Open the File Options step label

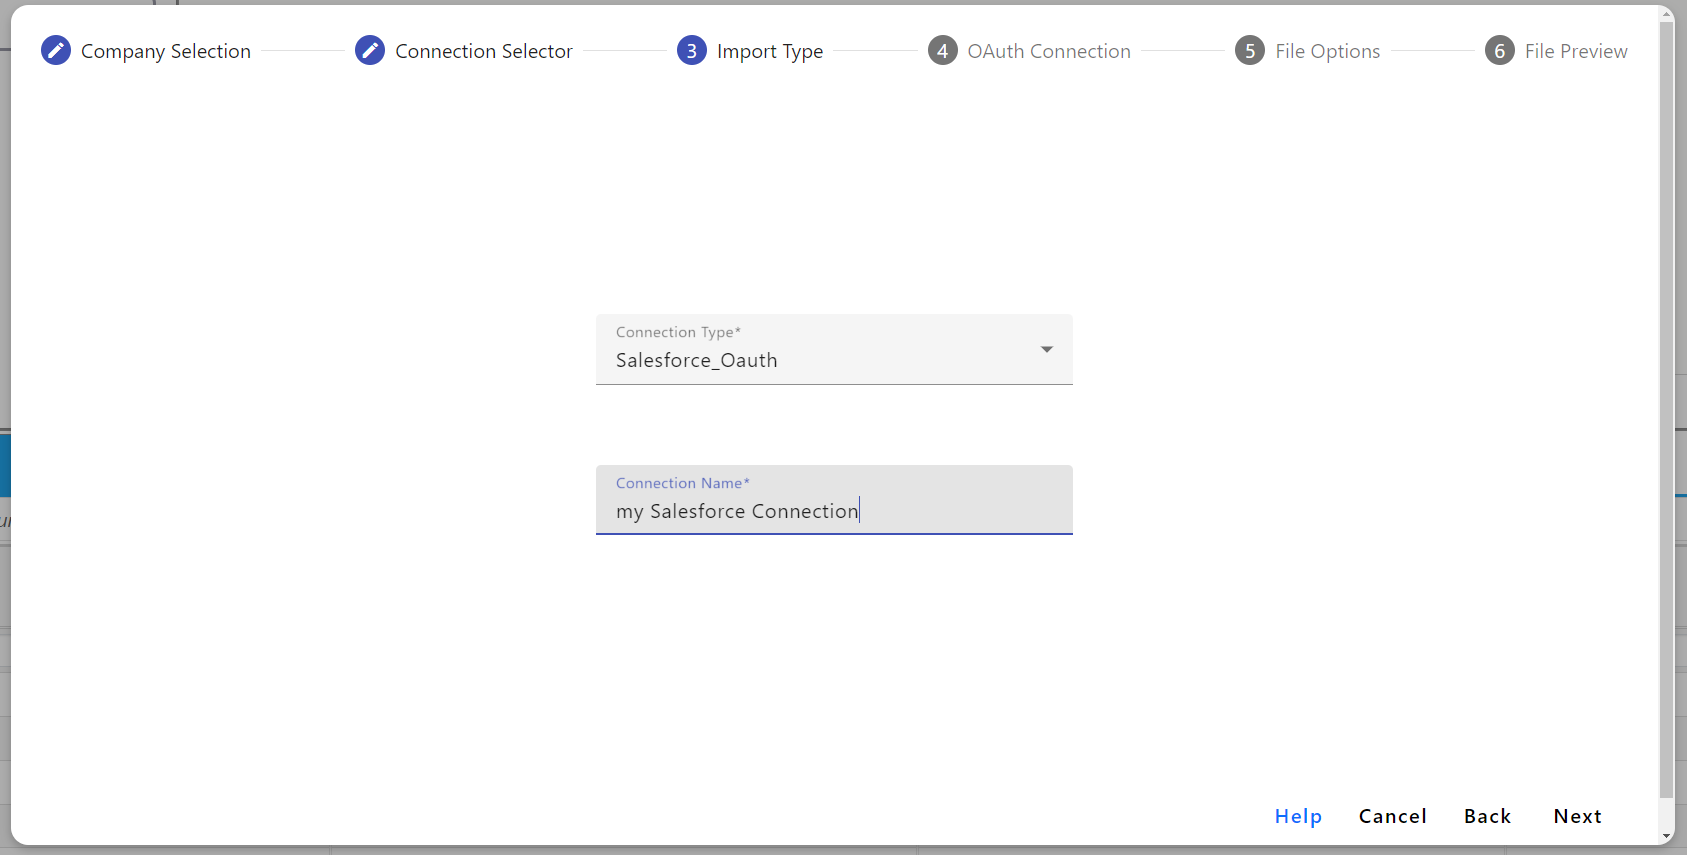(1327, 51)
